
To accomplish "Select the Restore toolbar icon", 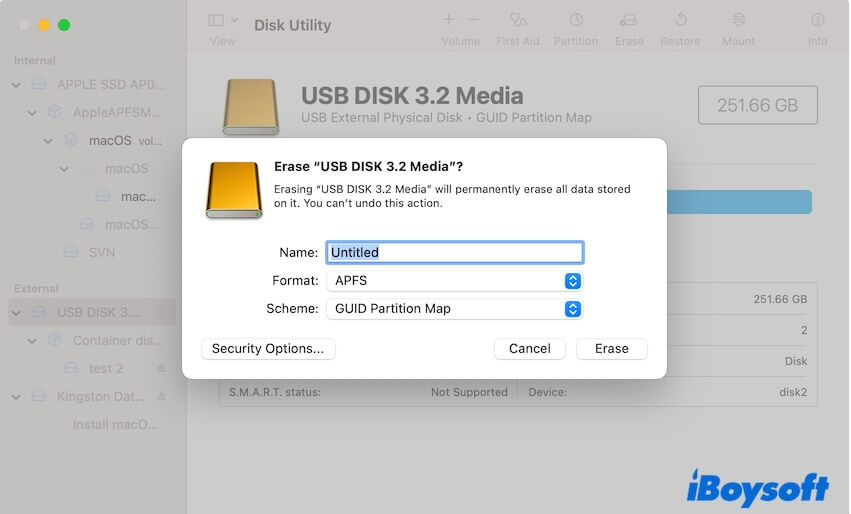I will click(x=680, y=20).
